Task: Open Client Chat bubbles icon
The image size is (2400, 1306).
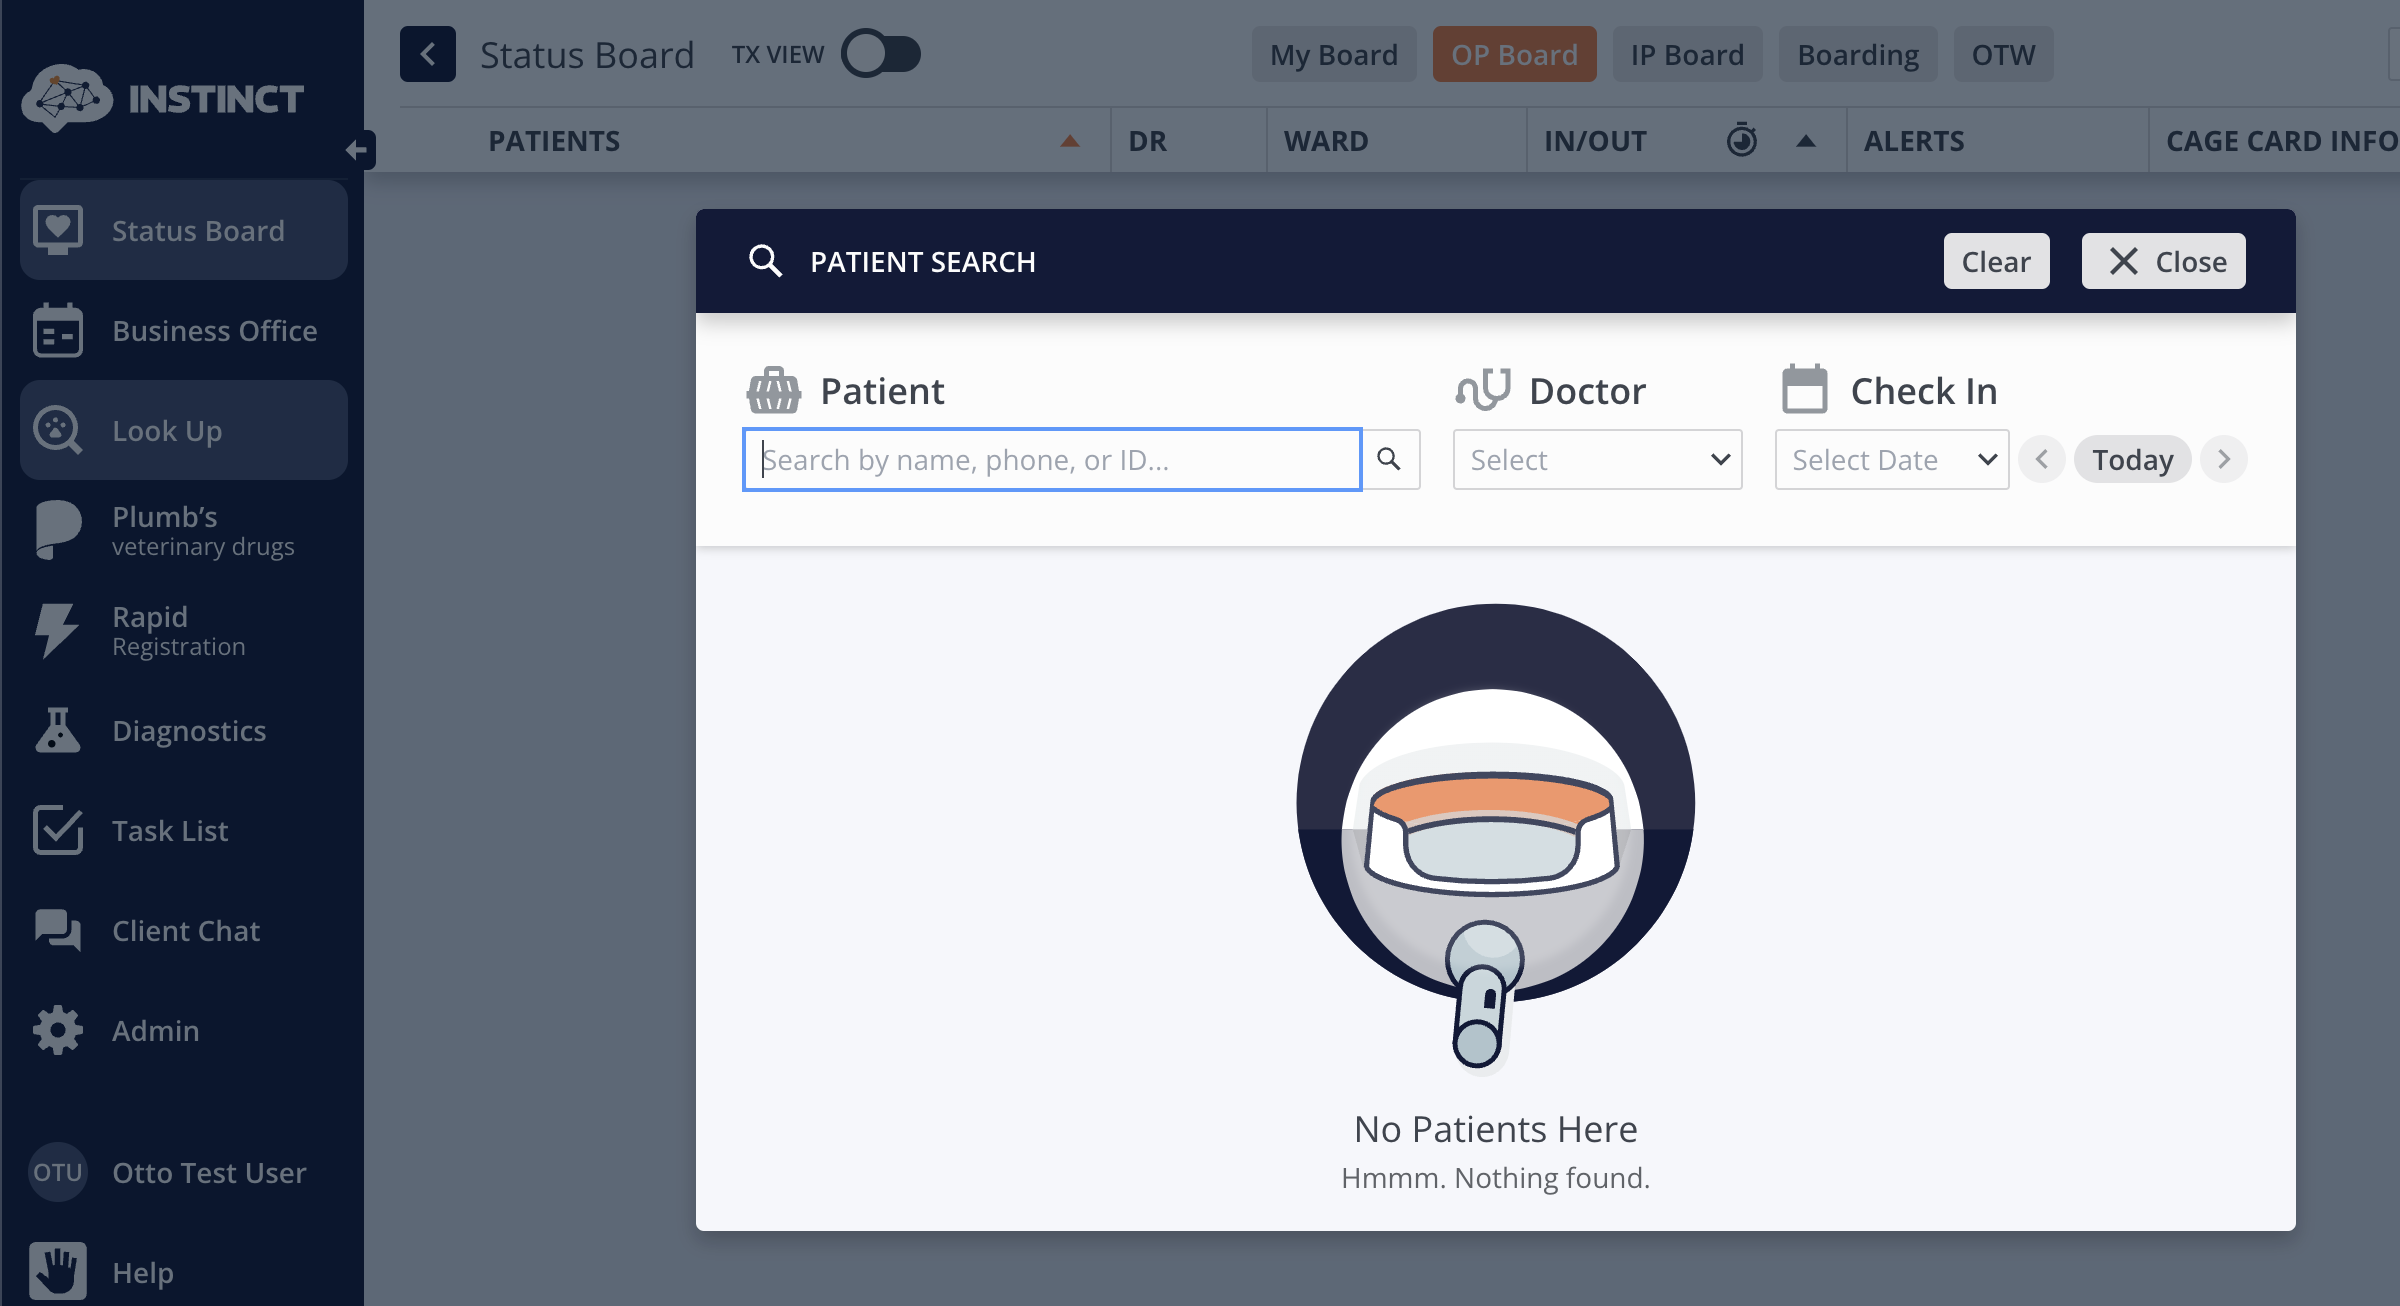Action: (x=57, y=930)
